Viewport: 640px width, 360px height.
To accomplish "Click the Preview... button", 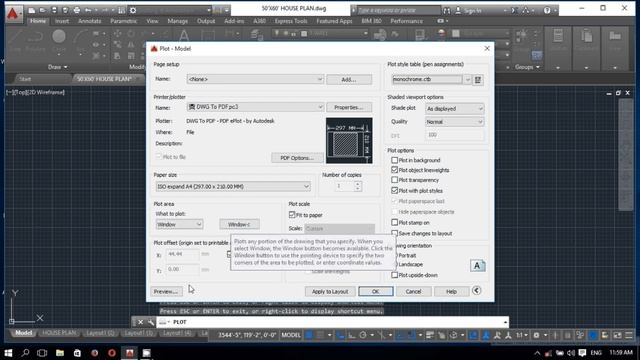I will (x=166, y=291).
